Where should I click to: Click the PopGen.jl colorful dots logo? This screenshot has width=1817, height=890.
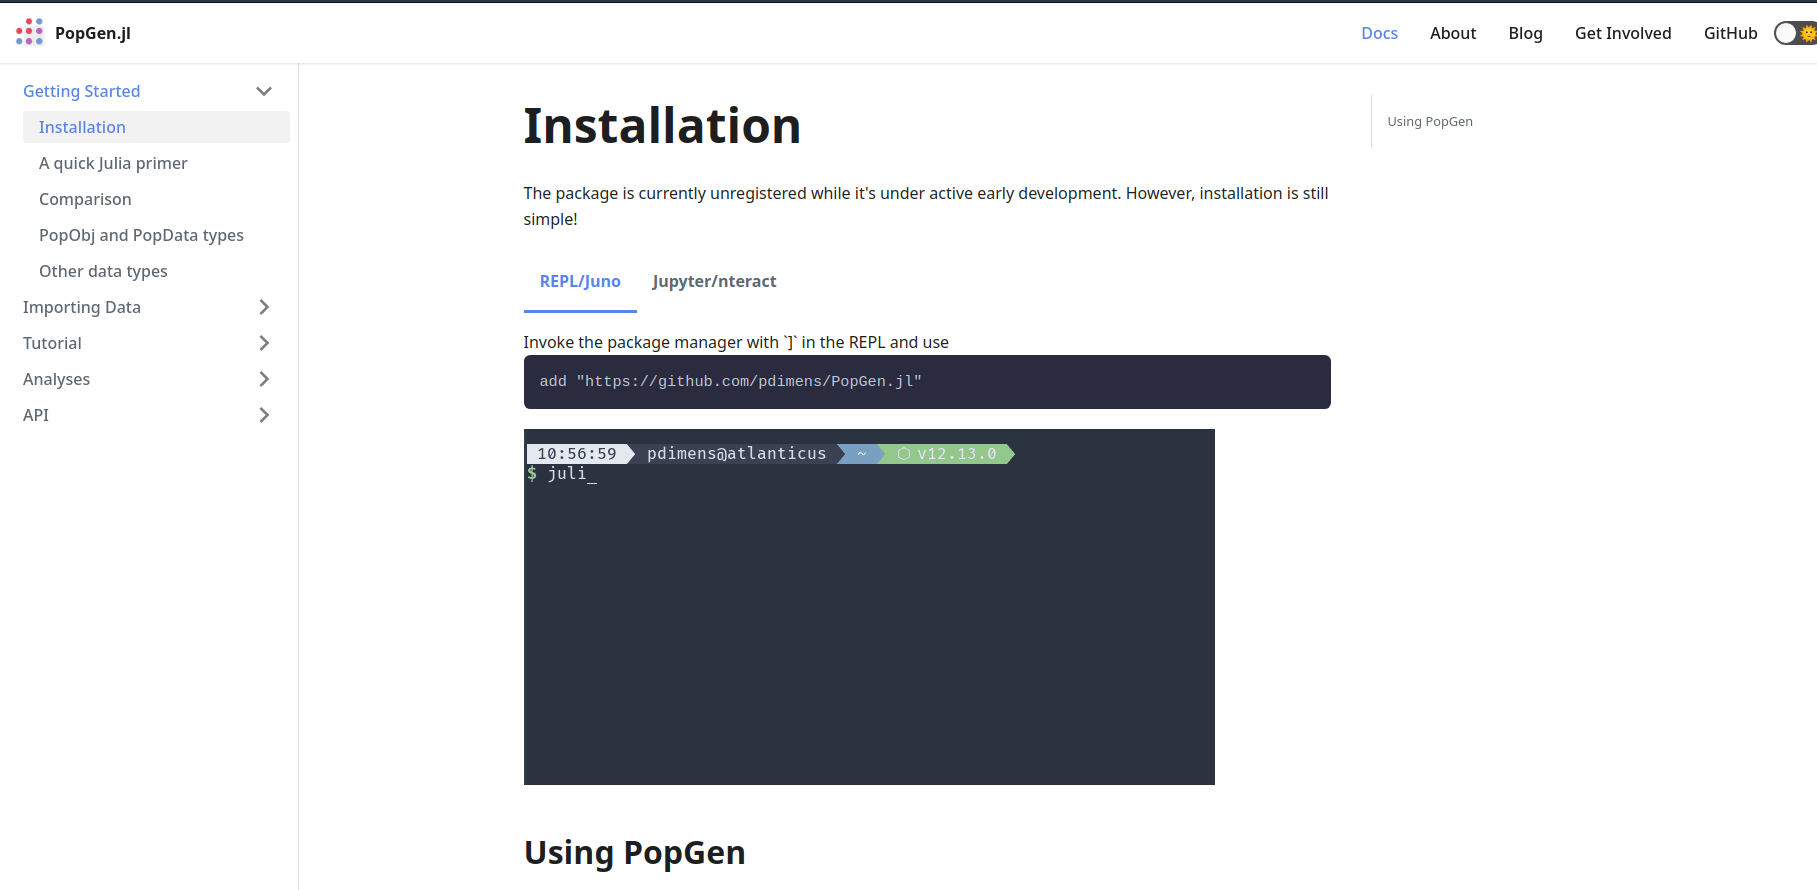pos(30,32)
